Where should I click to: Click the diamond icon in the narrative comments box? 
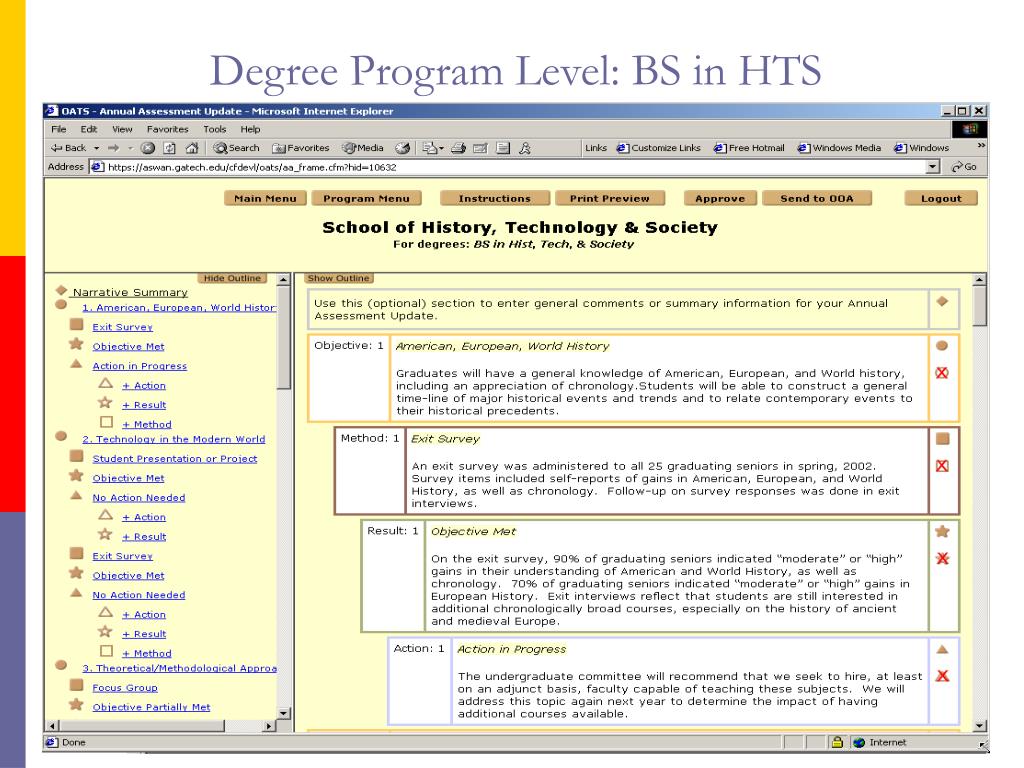(942, 302)
